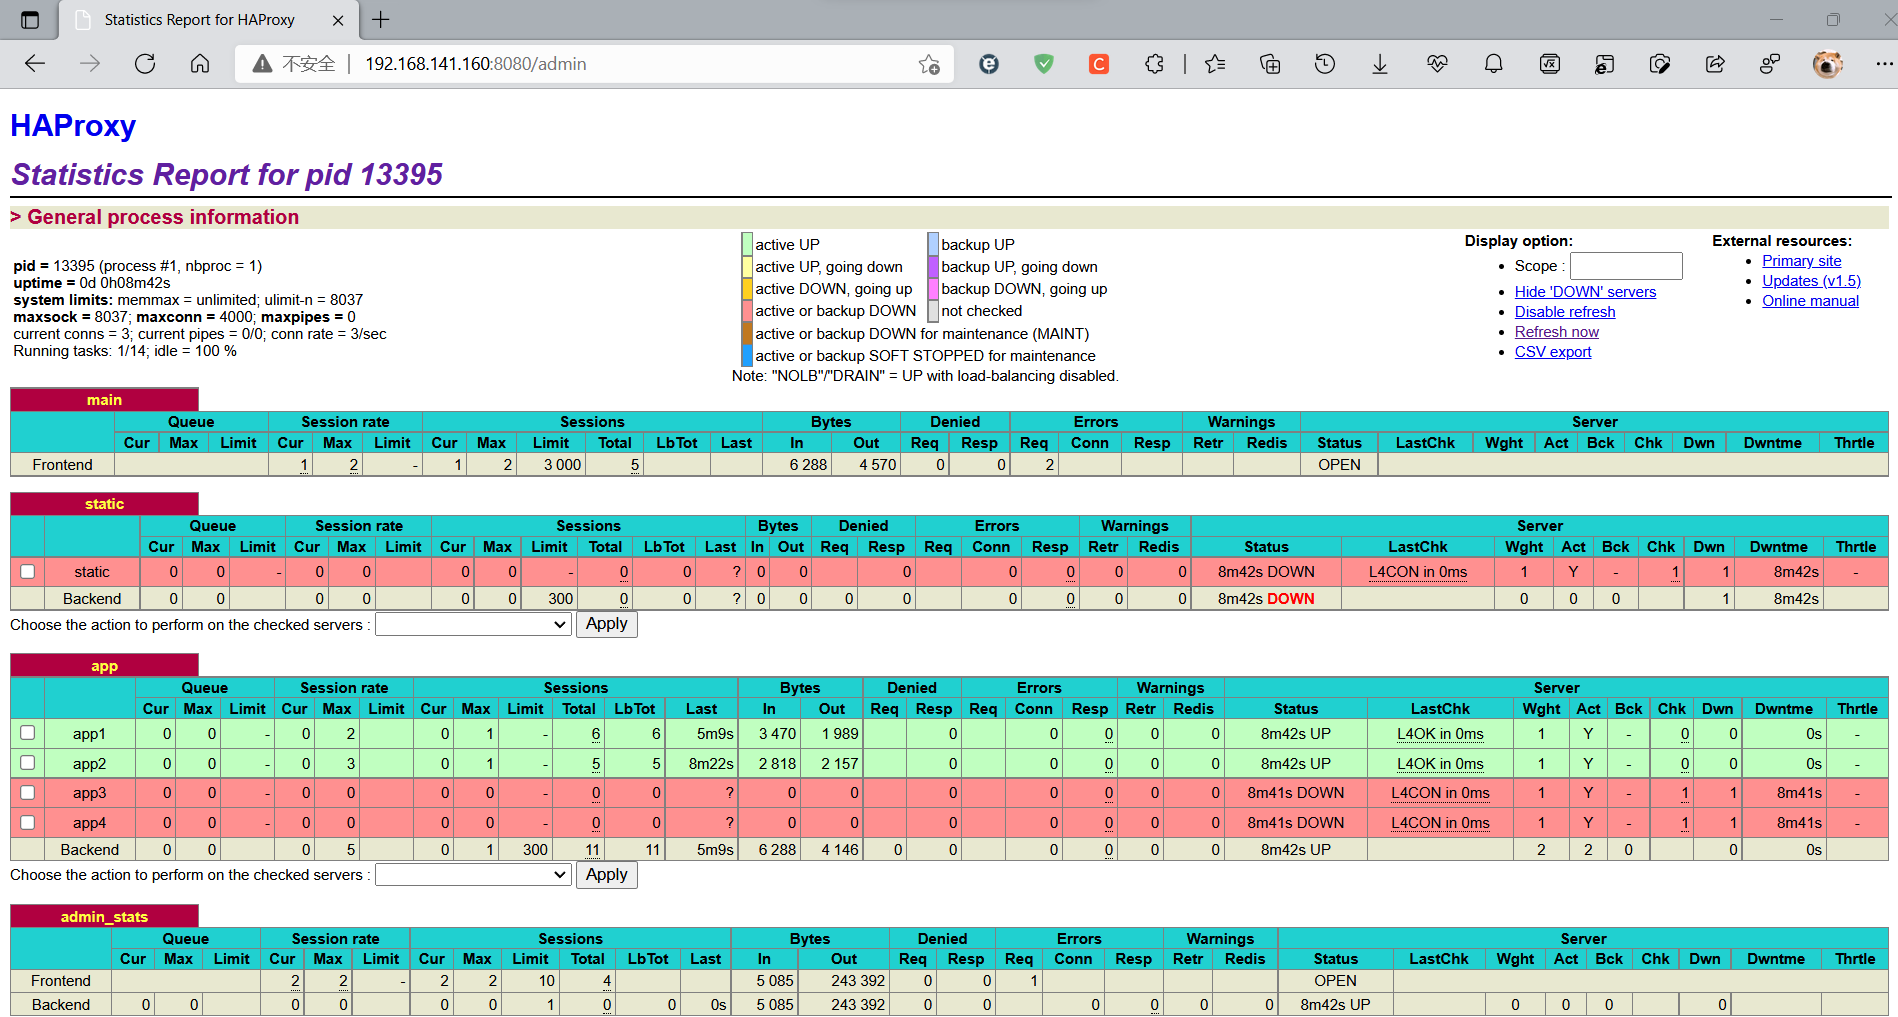
Task: Tick the checkbox for server app1
Action: 28,733
